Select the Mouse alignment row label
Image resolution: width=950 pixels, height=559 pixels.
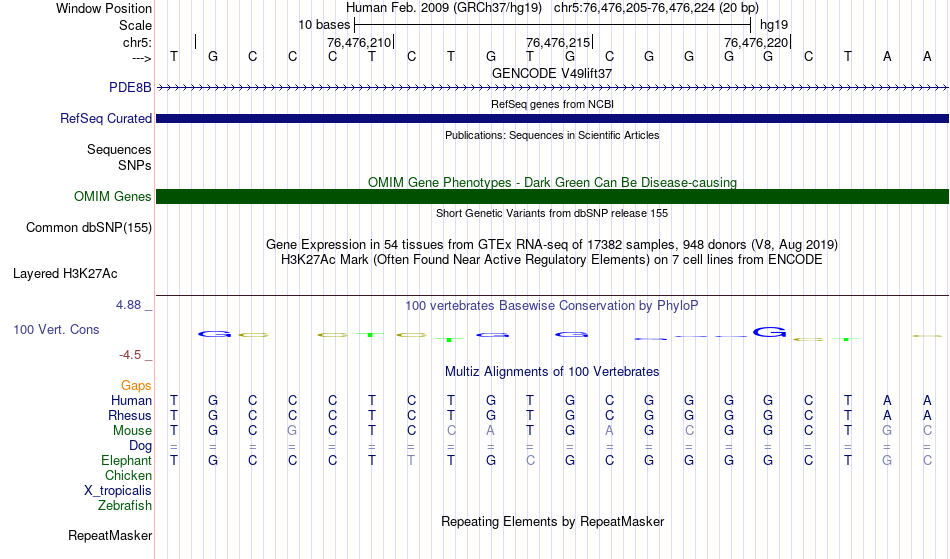(132, 431)
